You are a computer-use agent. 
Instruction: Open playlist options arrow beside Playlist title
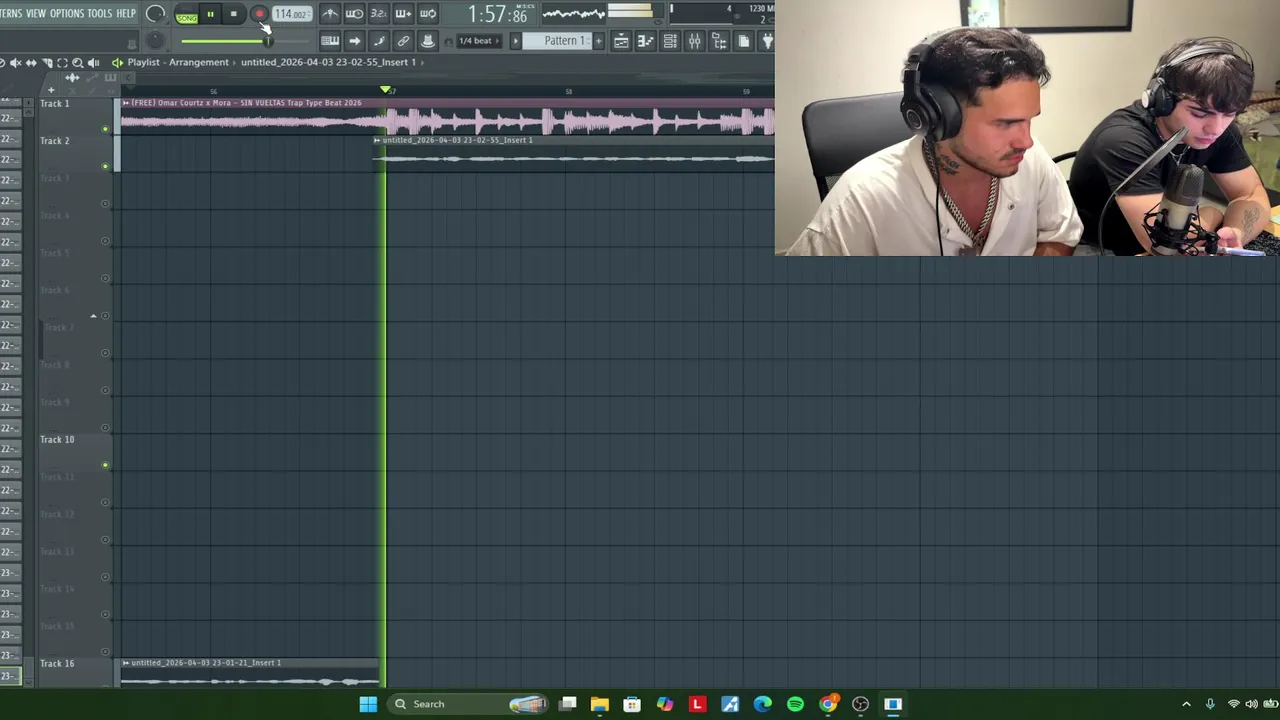point(117,62)
